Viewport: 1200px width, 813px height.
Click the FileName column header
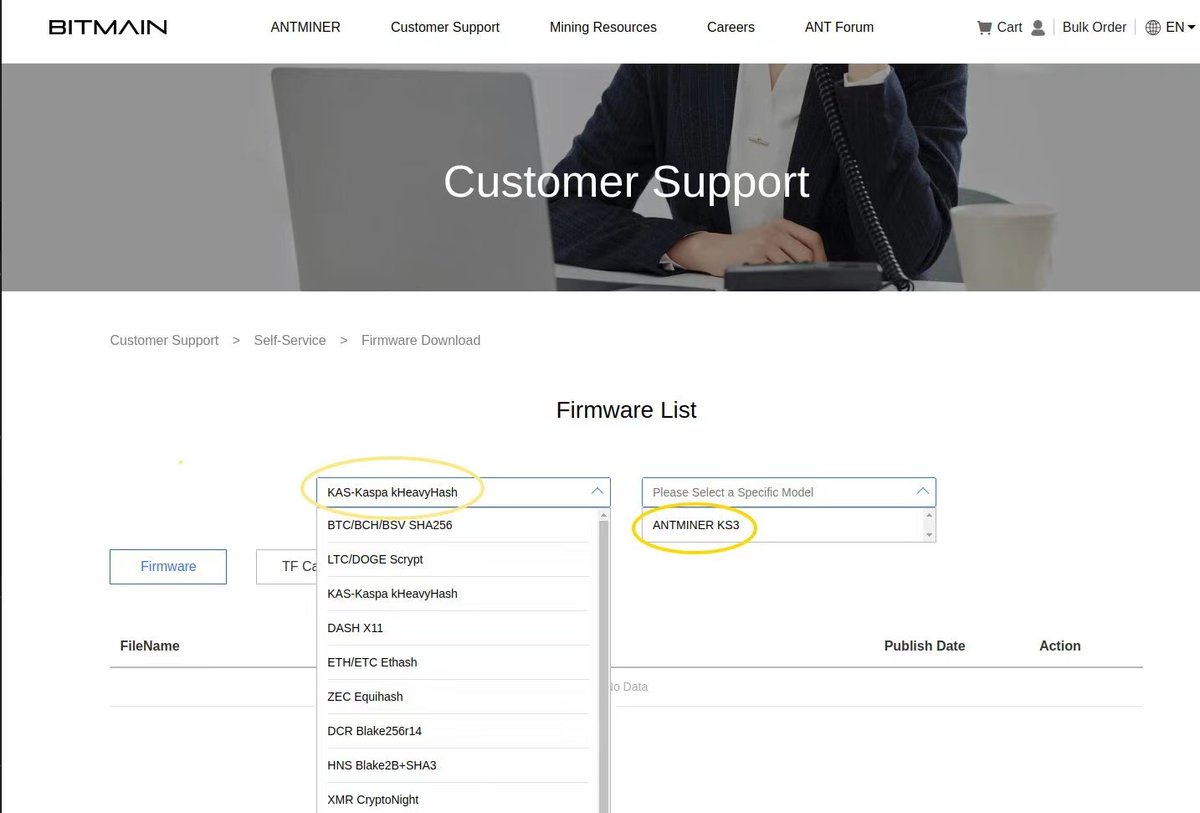point(150,646)
